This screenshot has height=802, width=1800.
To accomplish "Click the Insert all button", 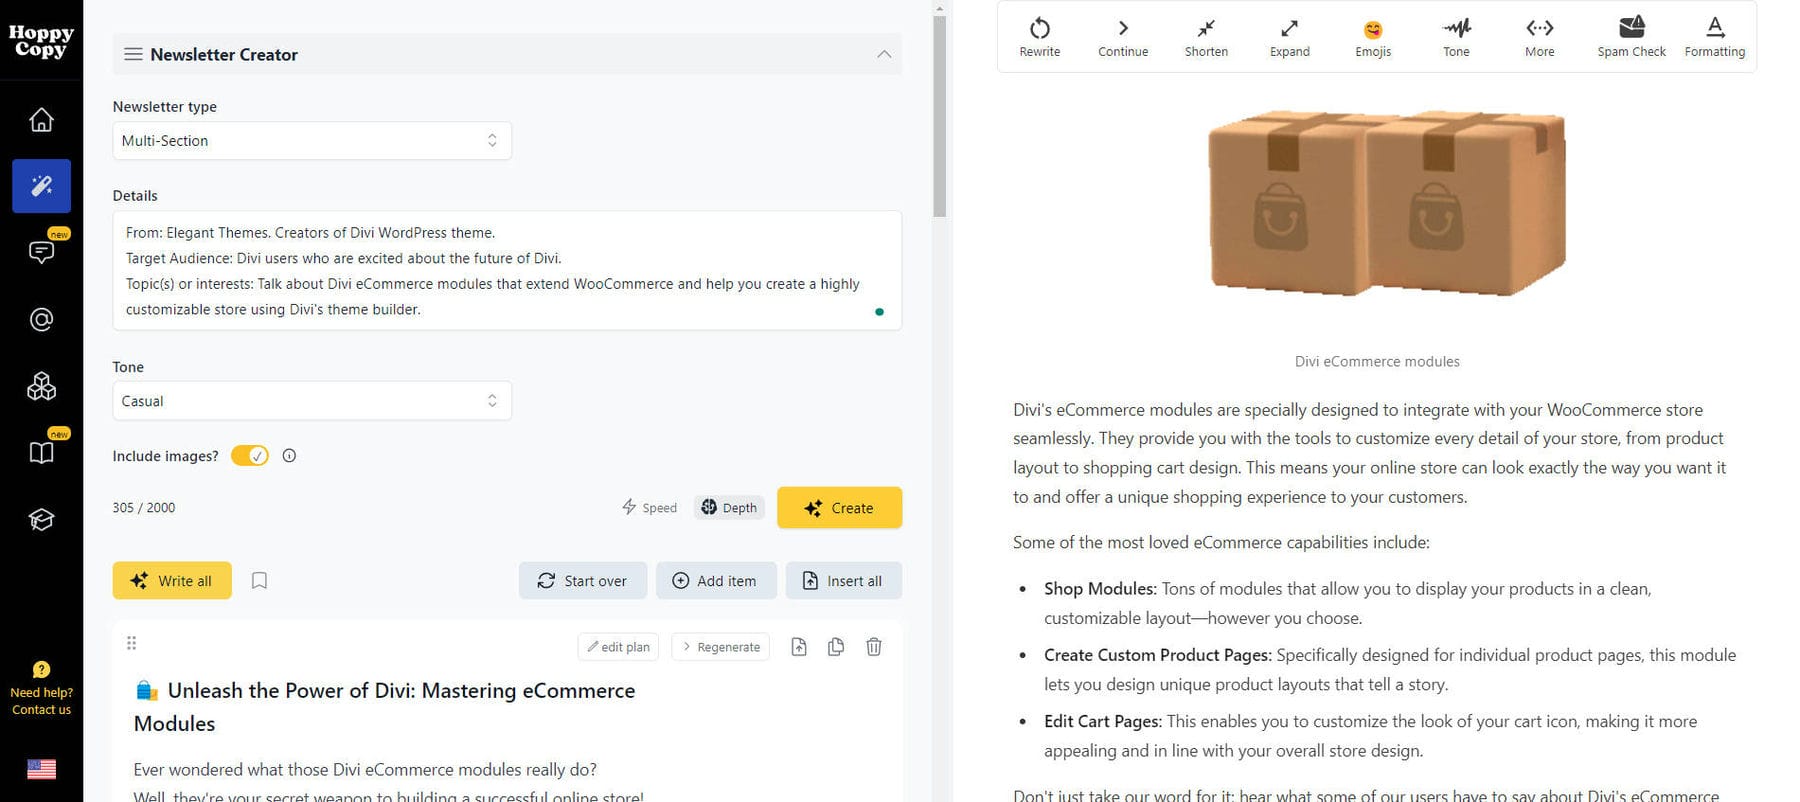I will [843, 581].
